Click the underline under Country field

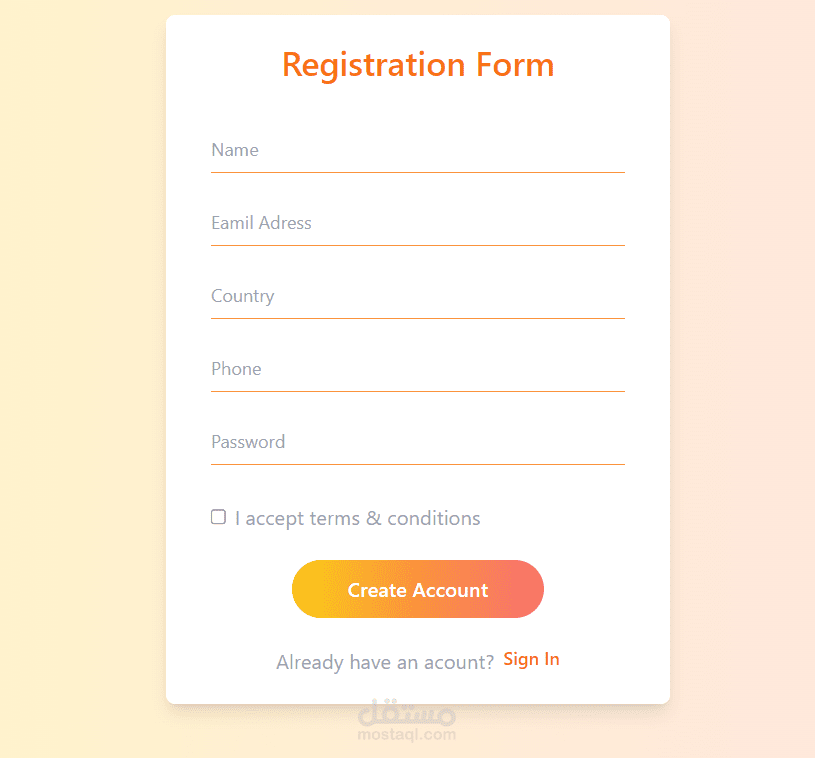tap(417, 318)
